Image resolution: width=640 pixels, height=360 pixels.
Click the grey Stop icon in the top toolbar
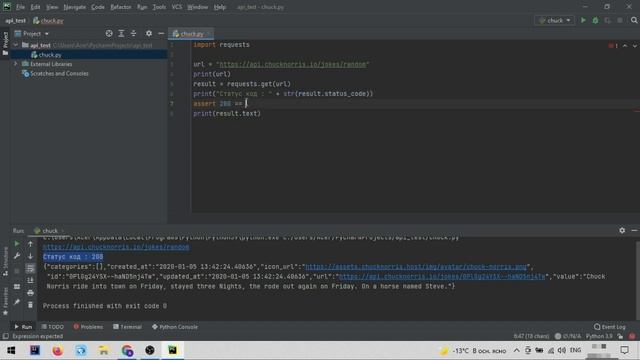coord(620,20)
